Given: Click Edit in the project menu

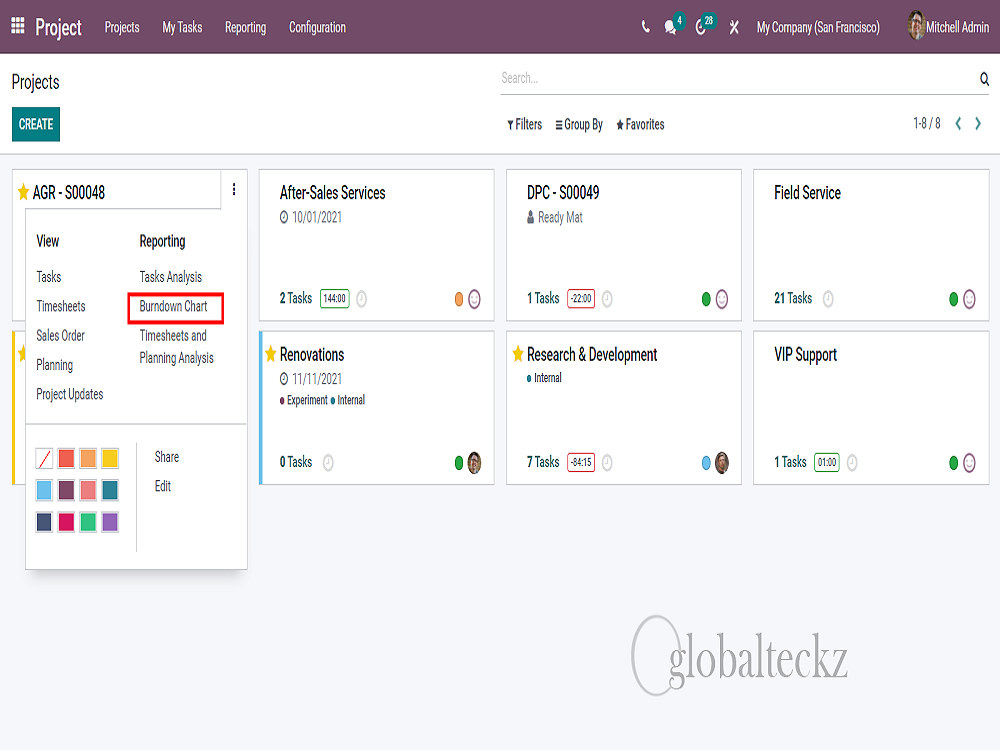Looking at the screenshot, I should point(163,486).
